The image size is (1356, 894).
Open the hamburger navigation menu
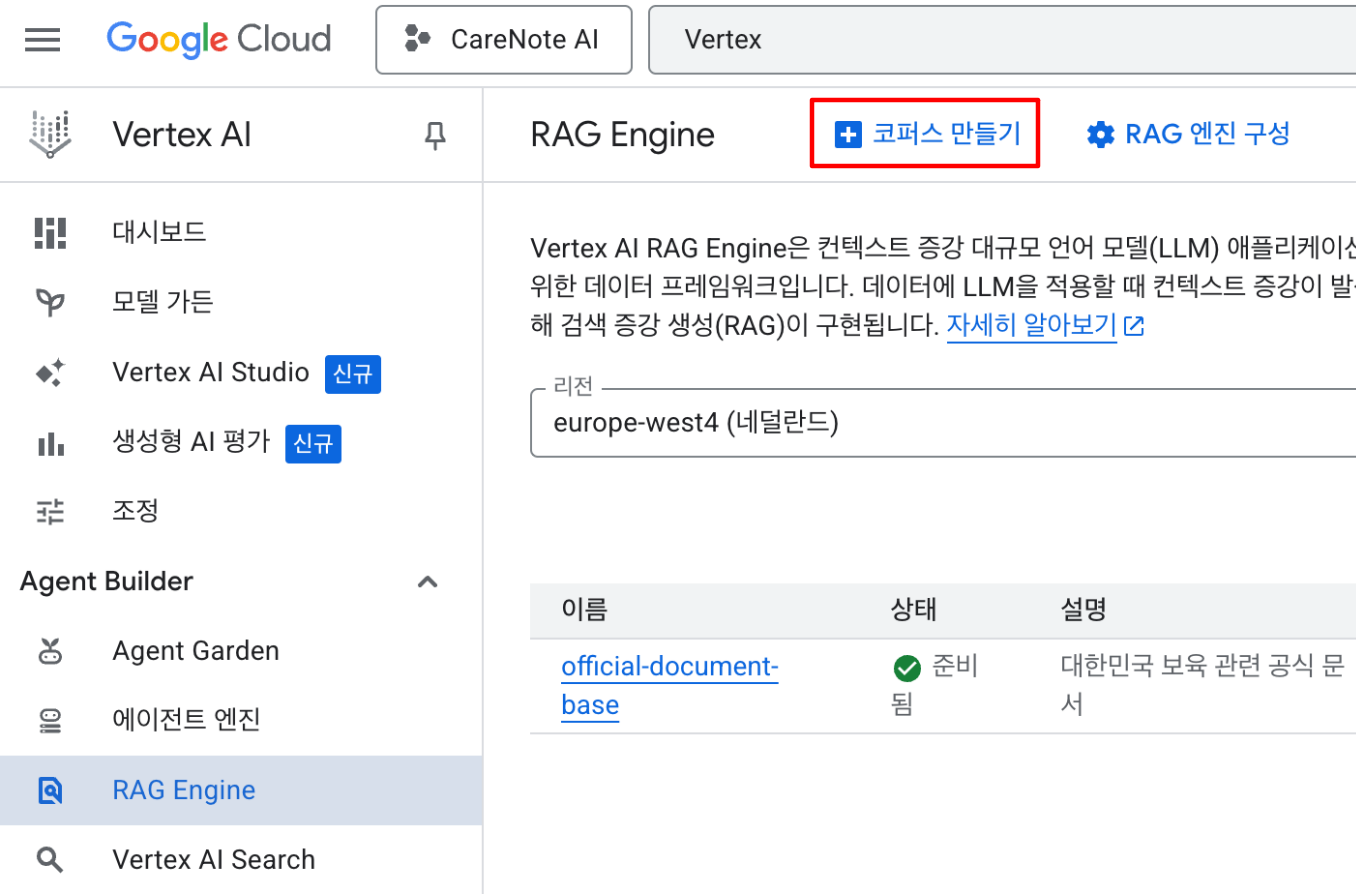coord(43,40)
